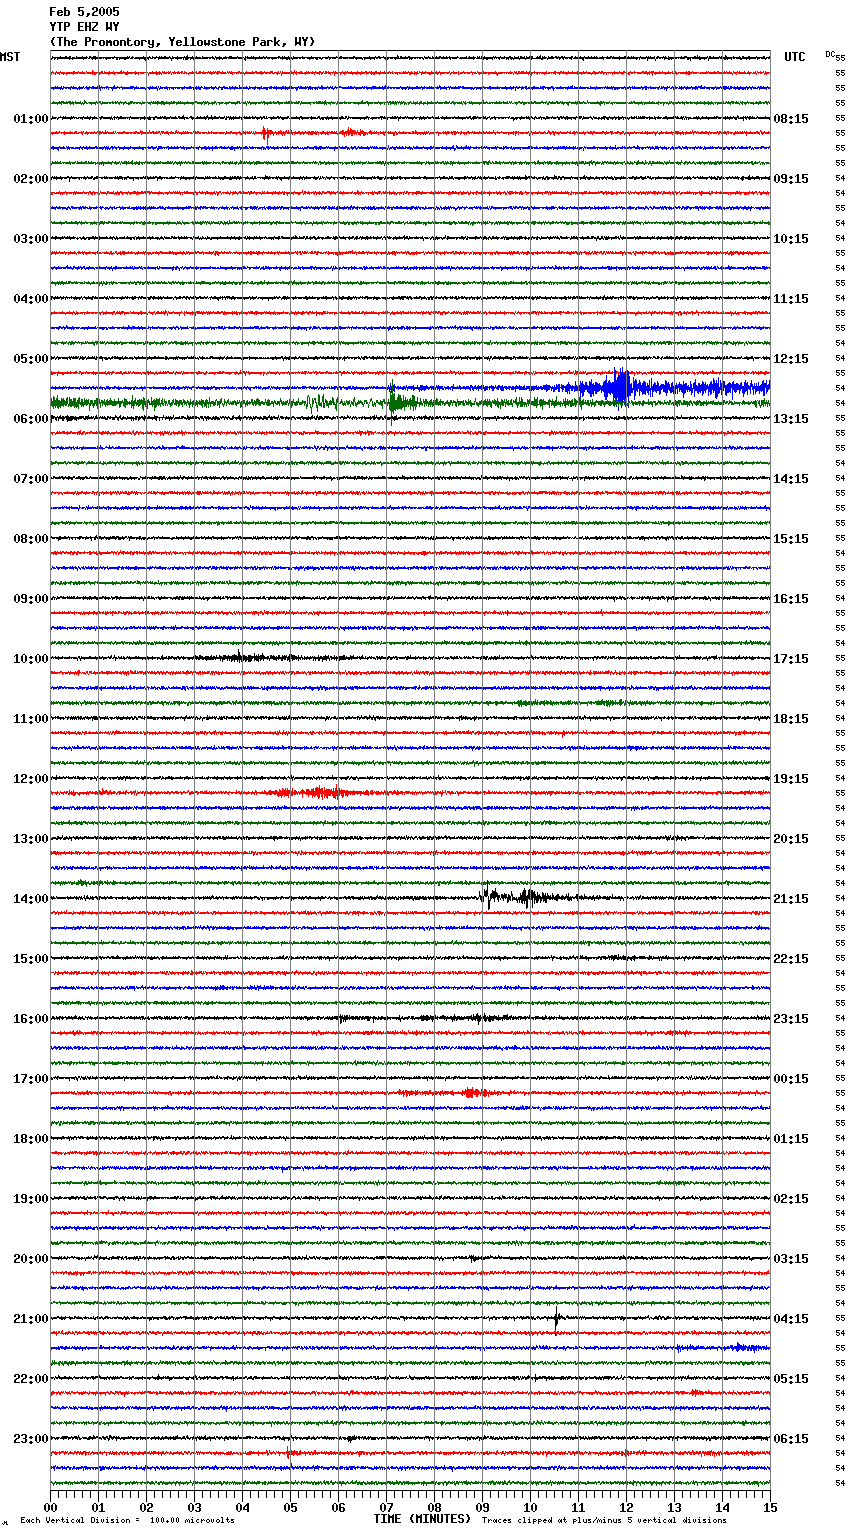Select the 03:00 MST time label
Image resolution: width=850 pixels, height=1534 pixels.
[x=31, y=239]
